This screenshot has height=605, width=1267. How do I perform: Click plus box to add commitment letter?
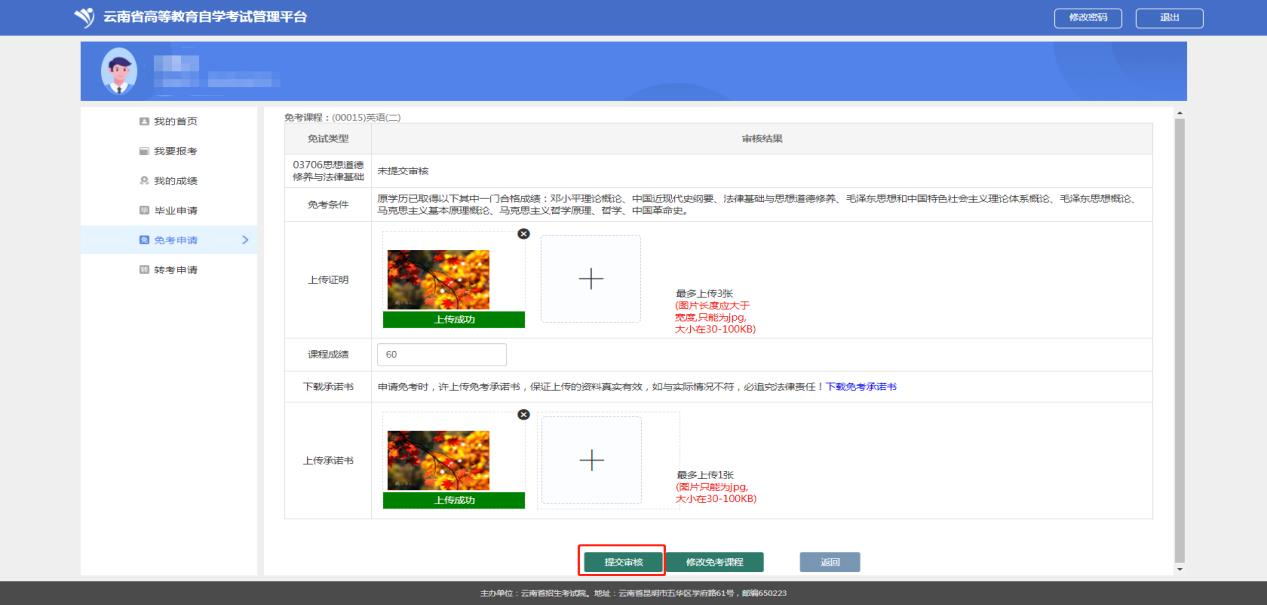click(591, 460)
